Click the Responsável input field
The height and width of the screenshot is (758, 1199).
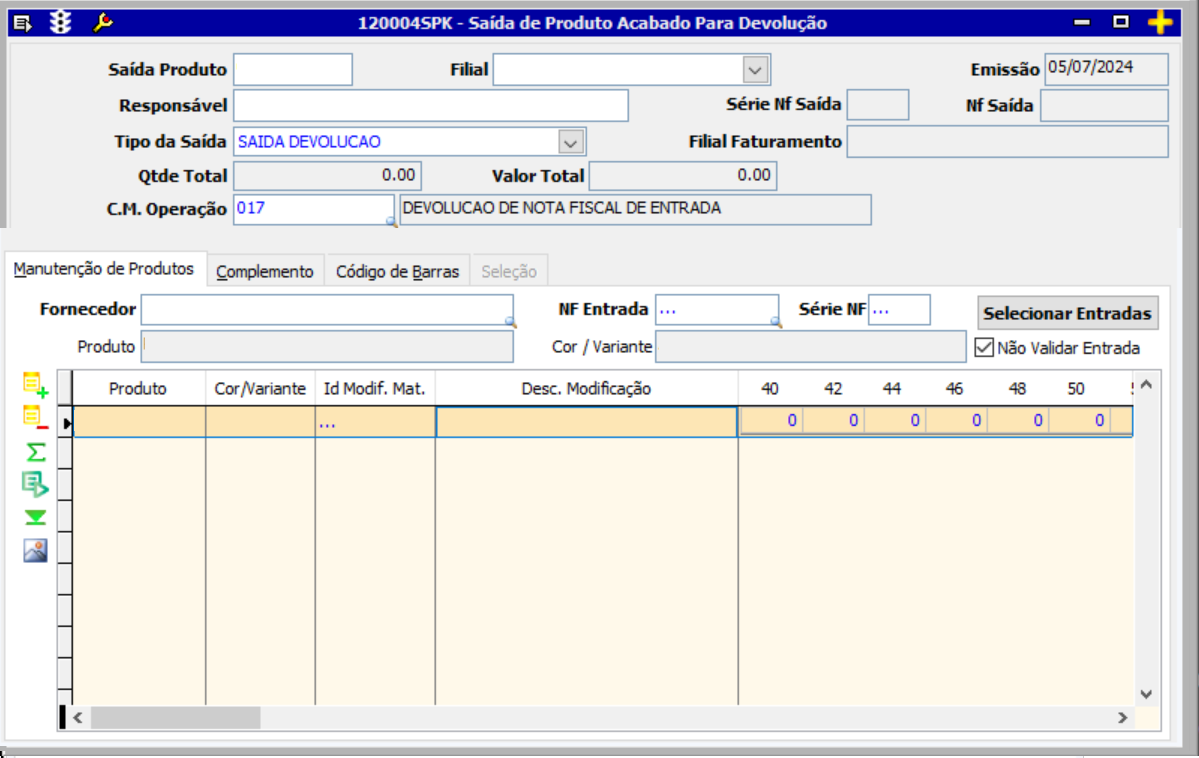click(430, 105)
